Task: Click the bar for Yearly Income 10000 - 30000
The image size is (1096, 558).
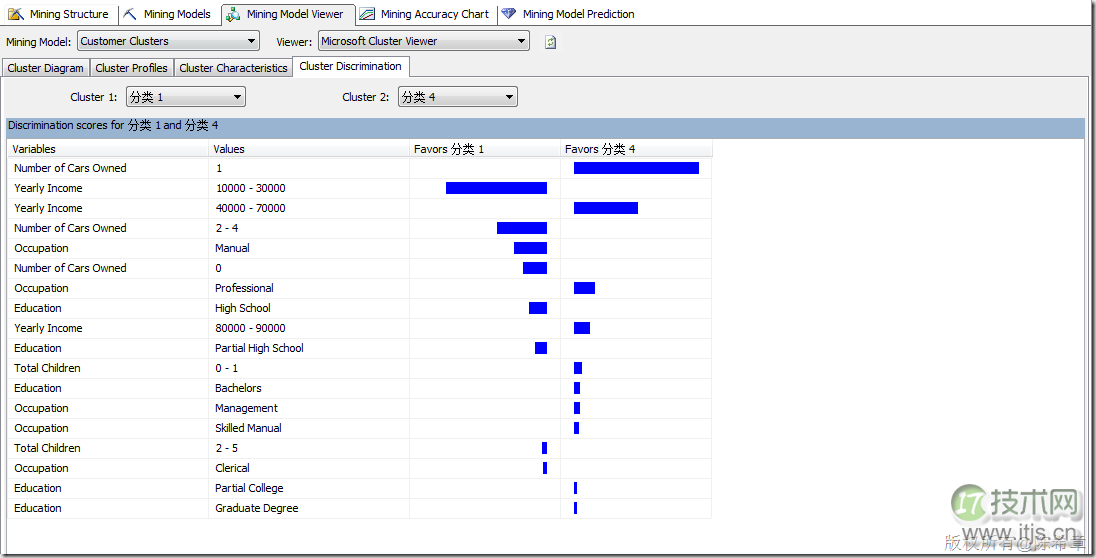Action: 496,188
